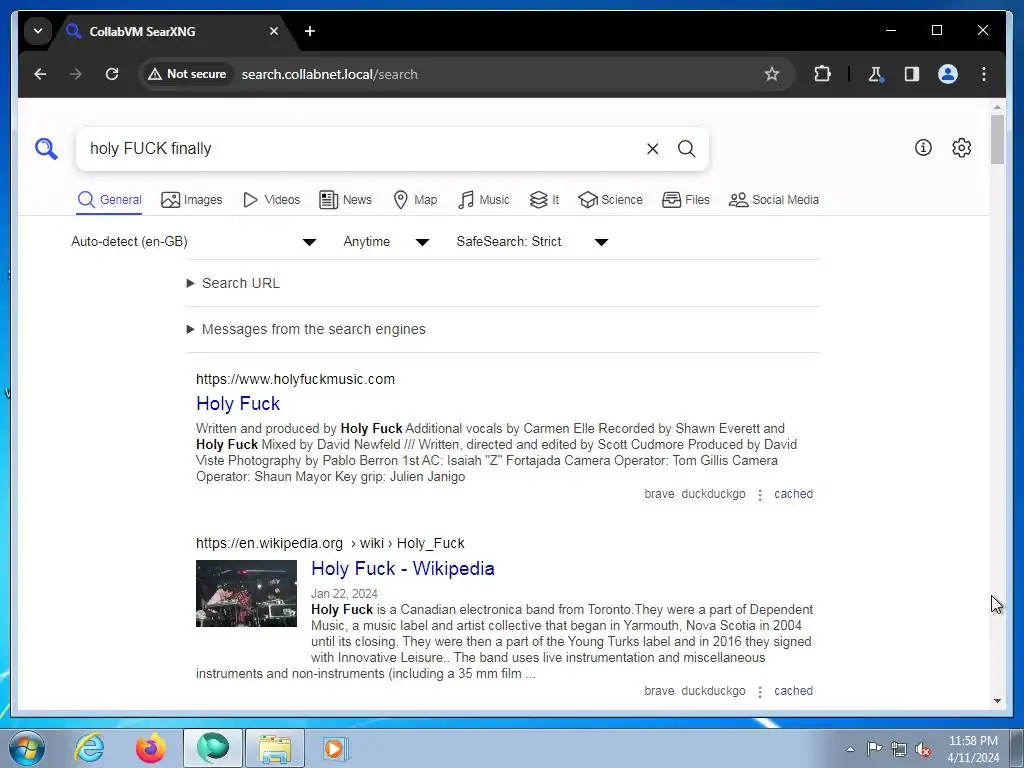Viewport: 1024px width, 768px height.
Task: Click the browser address bar URL
Action: pos(330,74)
